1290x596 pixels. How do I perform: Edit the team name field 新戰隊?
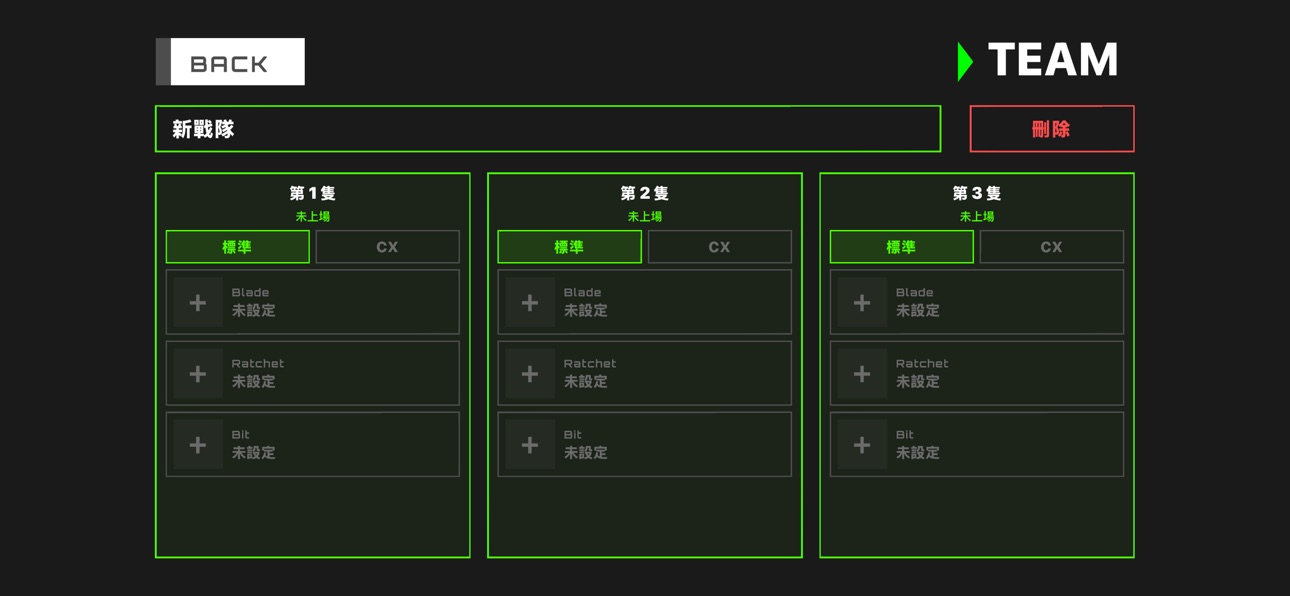548,129
